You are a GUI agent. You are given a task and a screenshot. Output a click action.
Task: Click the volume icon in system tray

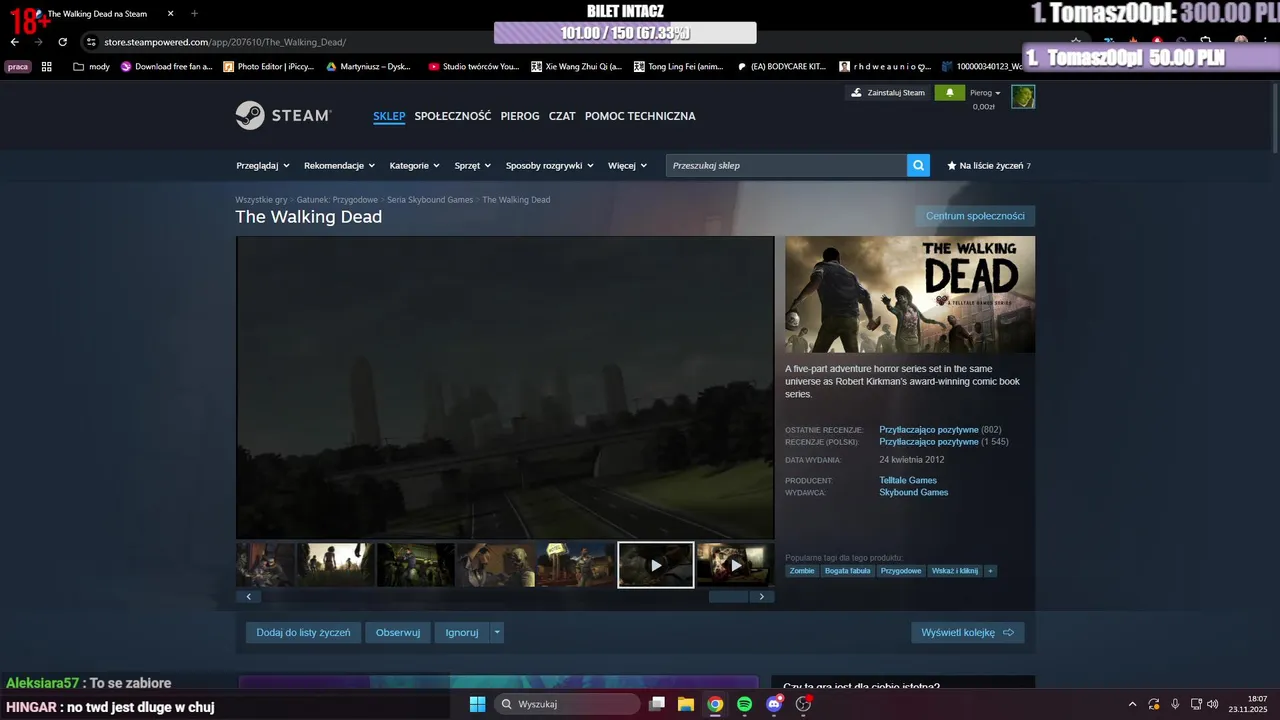click(1213, 704)
